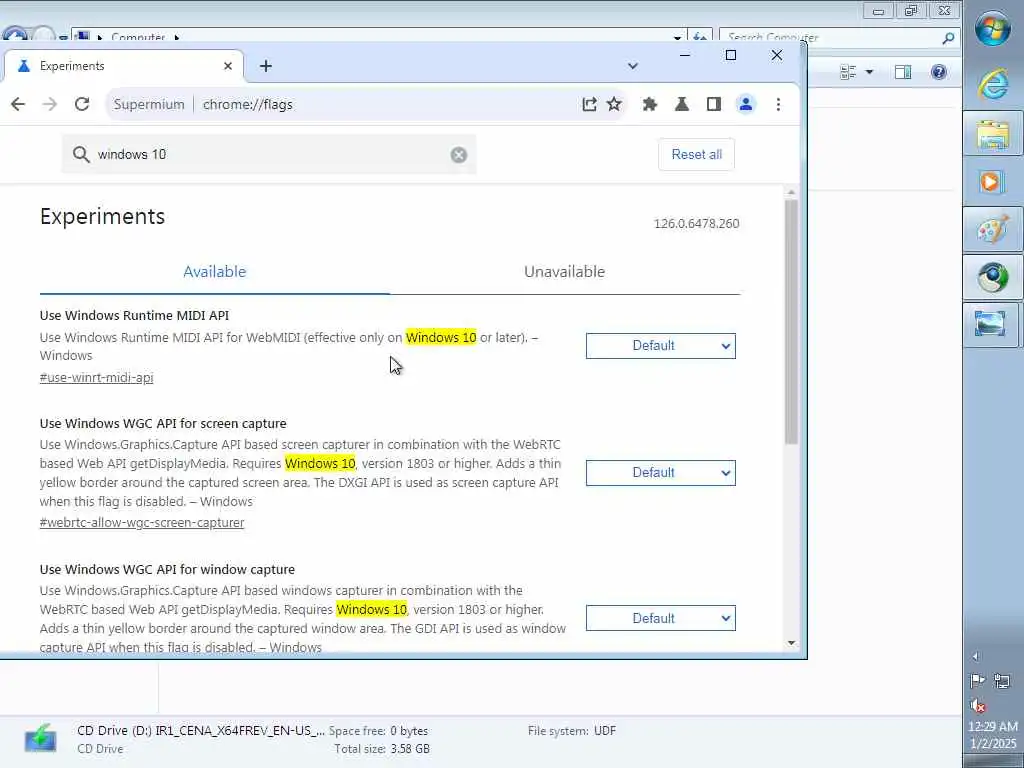
Task: Click the taskbar clock 12:29 AM
Action: [993, 726]
